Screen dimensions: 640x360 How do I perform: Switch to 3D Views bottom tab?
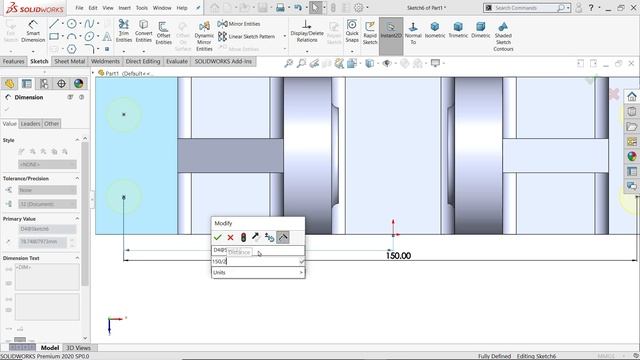(x=78, y=348)
